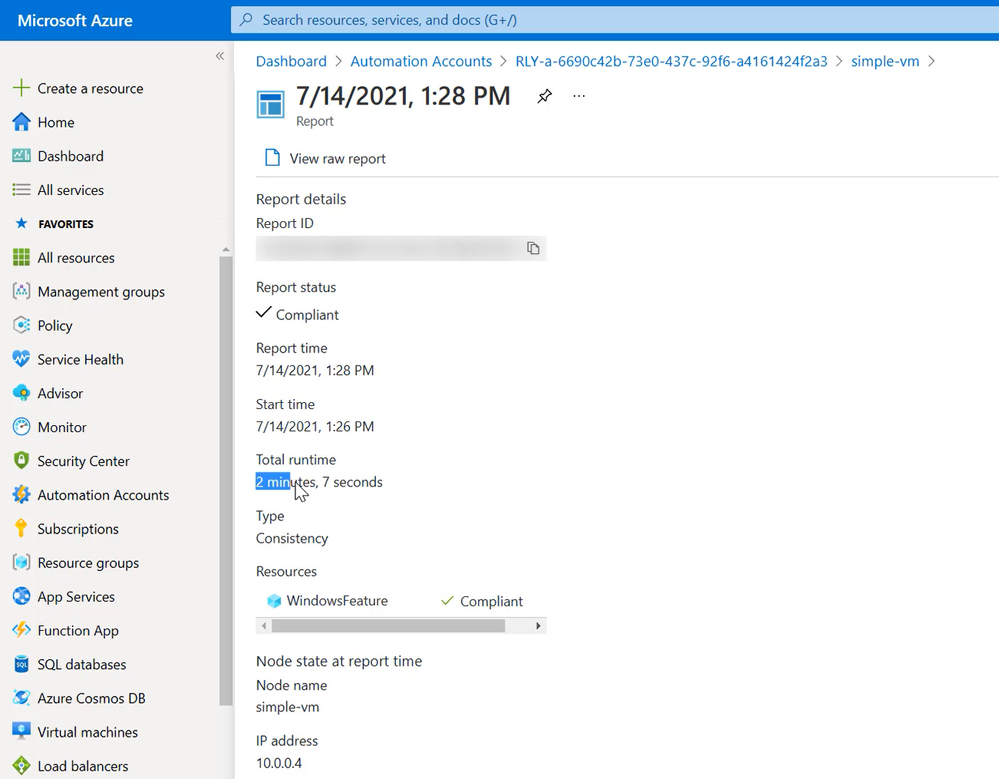
Task: Copy the Report ID to clipboard
Action: pyautogui.click(x=533, y=248)
